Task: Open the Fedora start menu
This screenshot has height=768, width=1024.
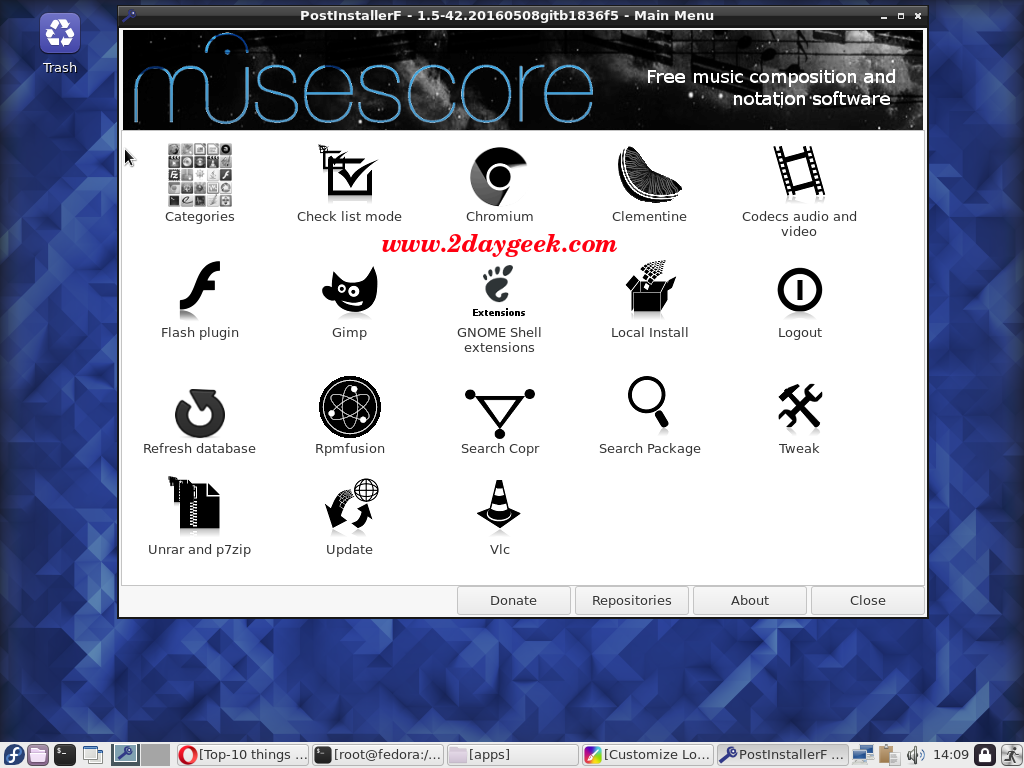Action: [x=12, y=755]
